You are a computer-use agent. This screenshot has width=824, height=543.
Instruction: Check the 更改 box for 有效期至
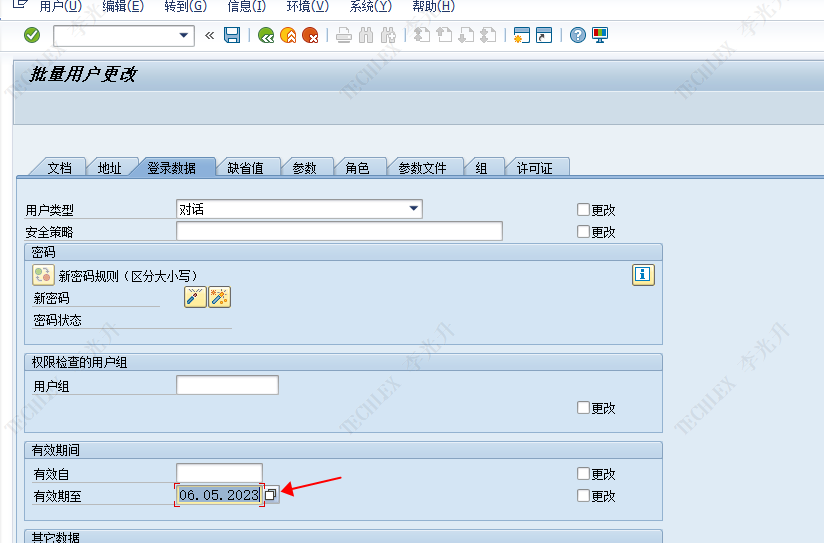click(583, 496)
